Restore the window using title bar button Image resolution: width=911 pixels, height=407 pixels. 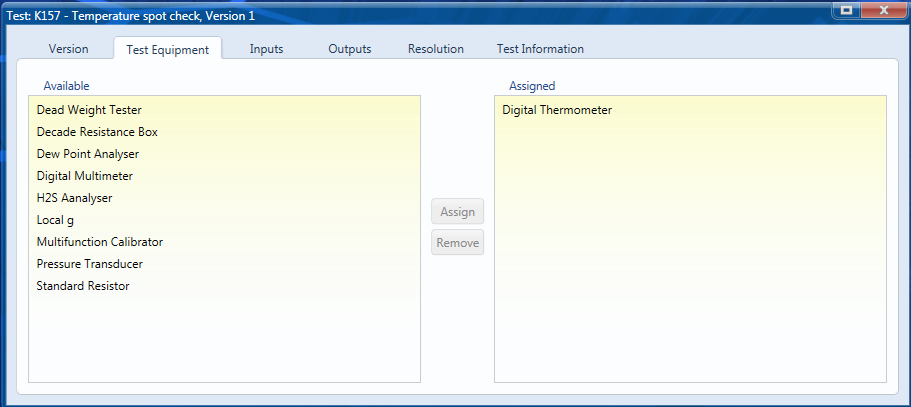(x=847, y=9)
